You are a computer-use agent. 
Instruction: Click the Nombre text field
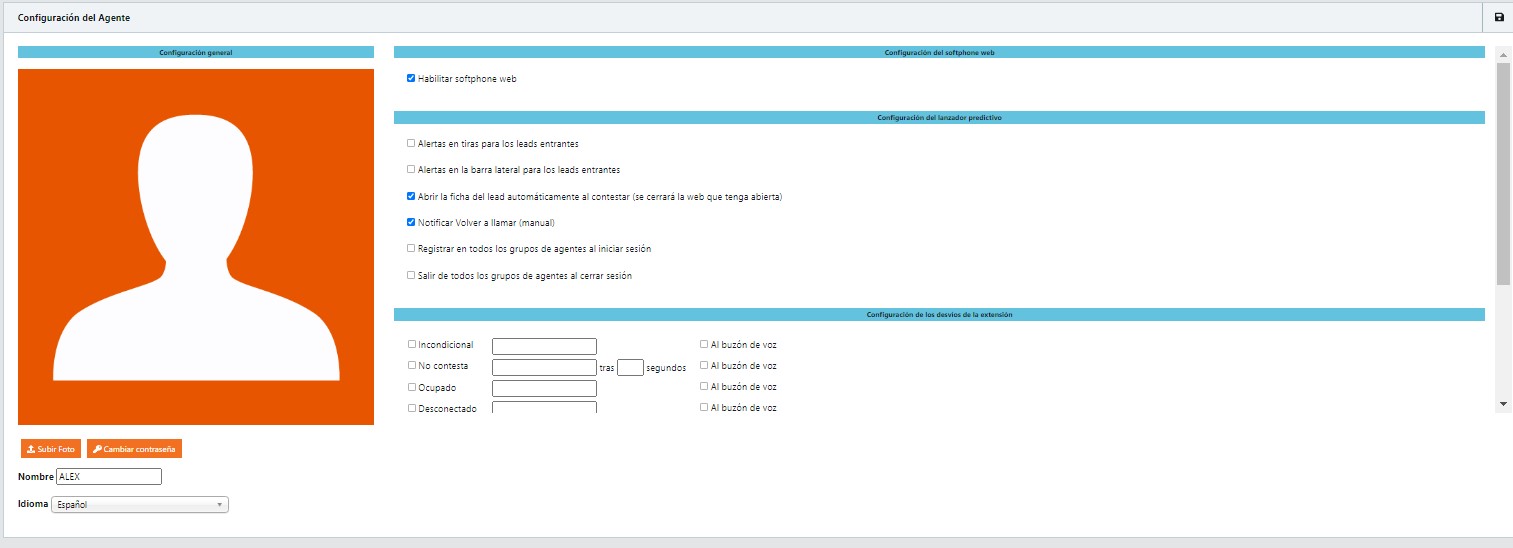tap(109, 477)
